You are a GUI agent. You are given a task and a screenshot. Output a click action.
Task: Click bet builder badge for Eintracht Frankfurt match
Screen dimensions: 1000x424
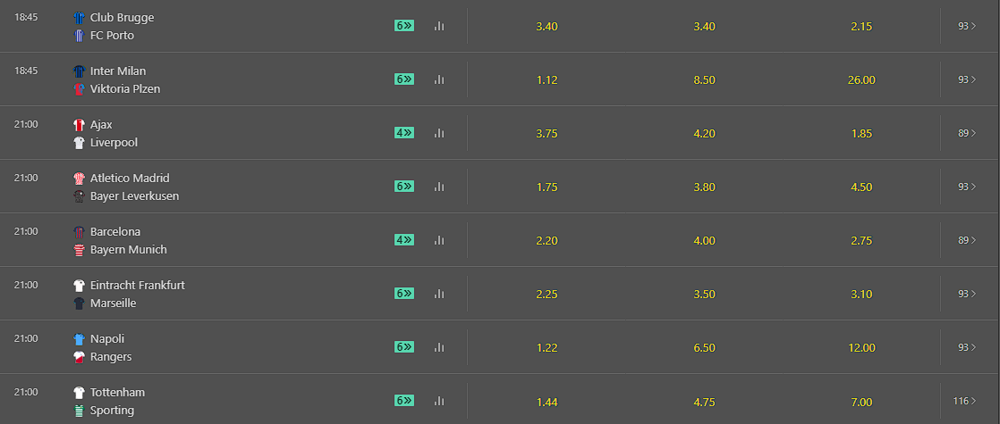coord(404,294)
